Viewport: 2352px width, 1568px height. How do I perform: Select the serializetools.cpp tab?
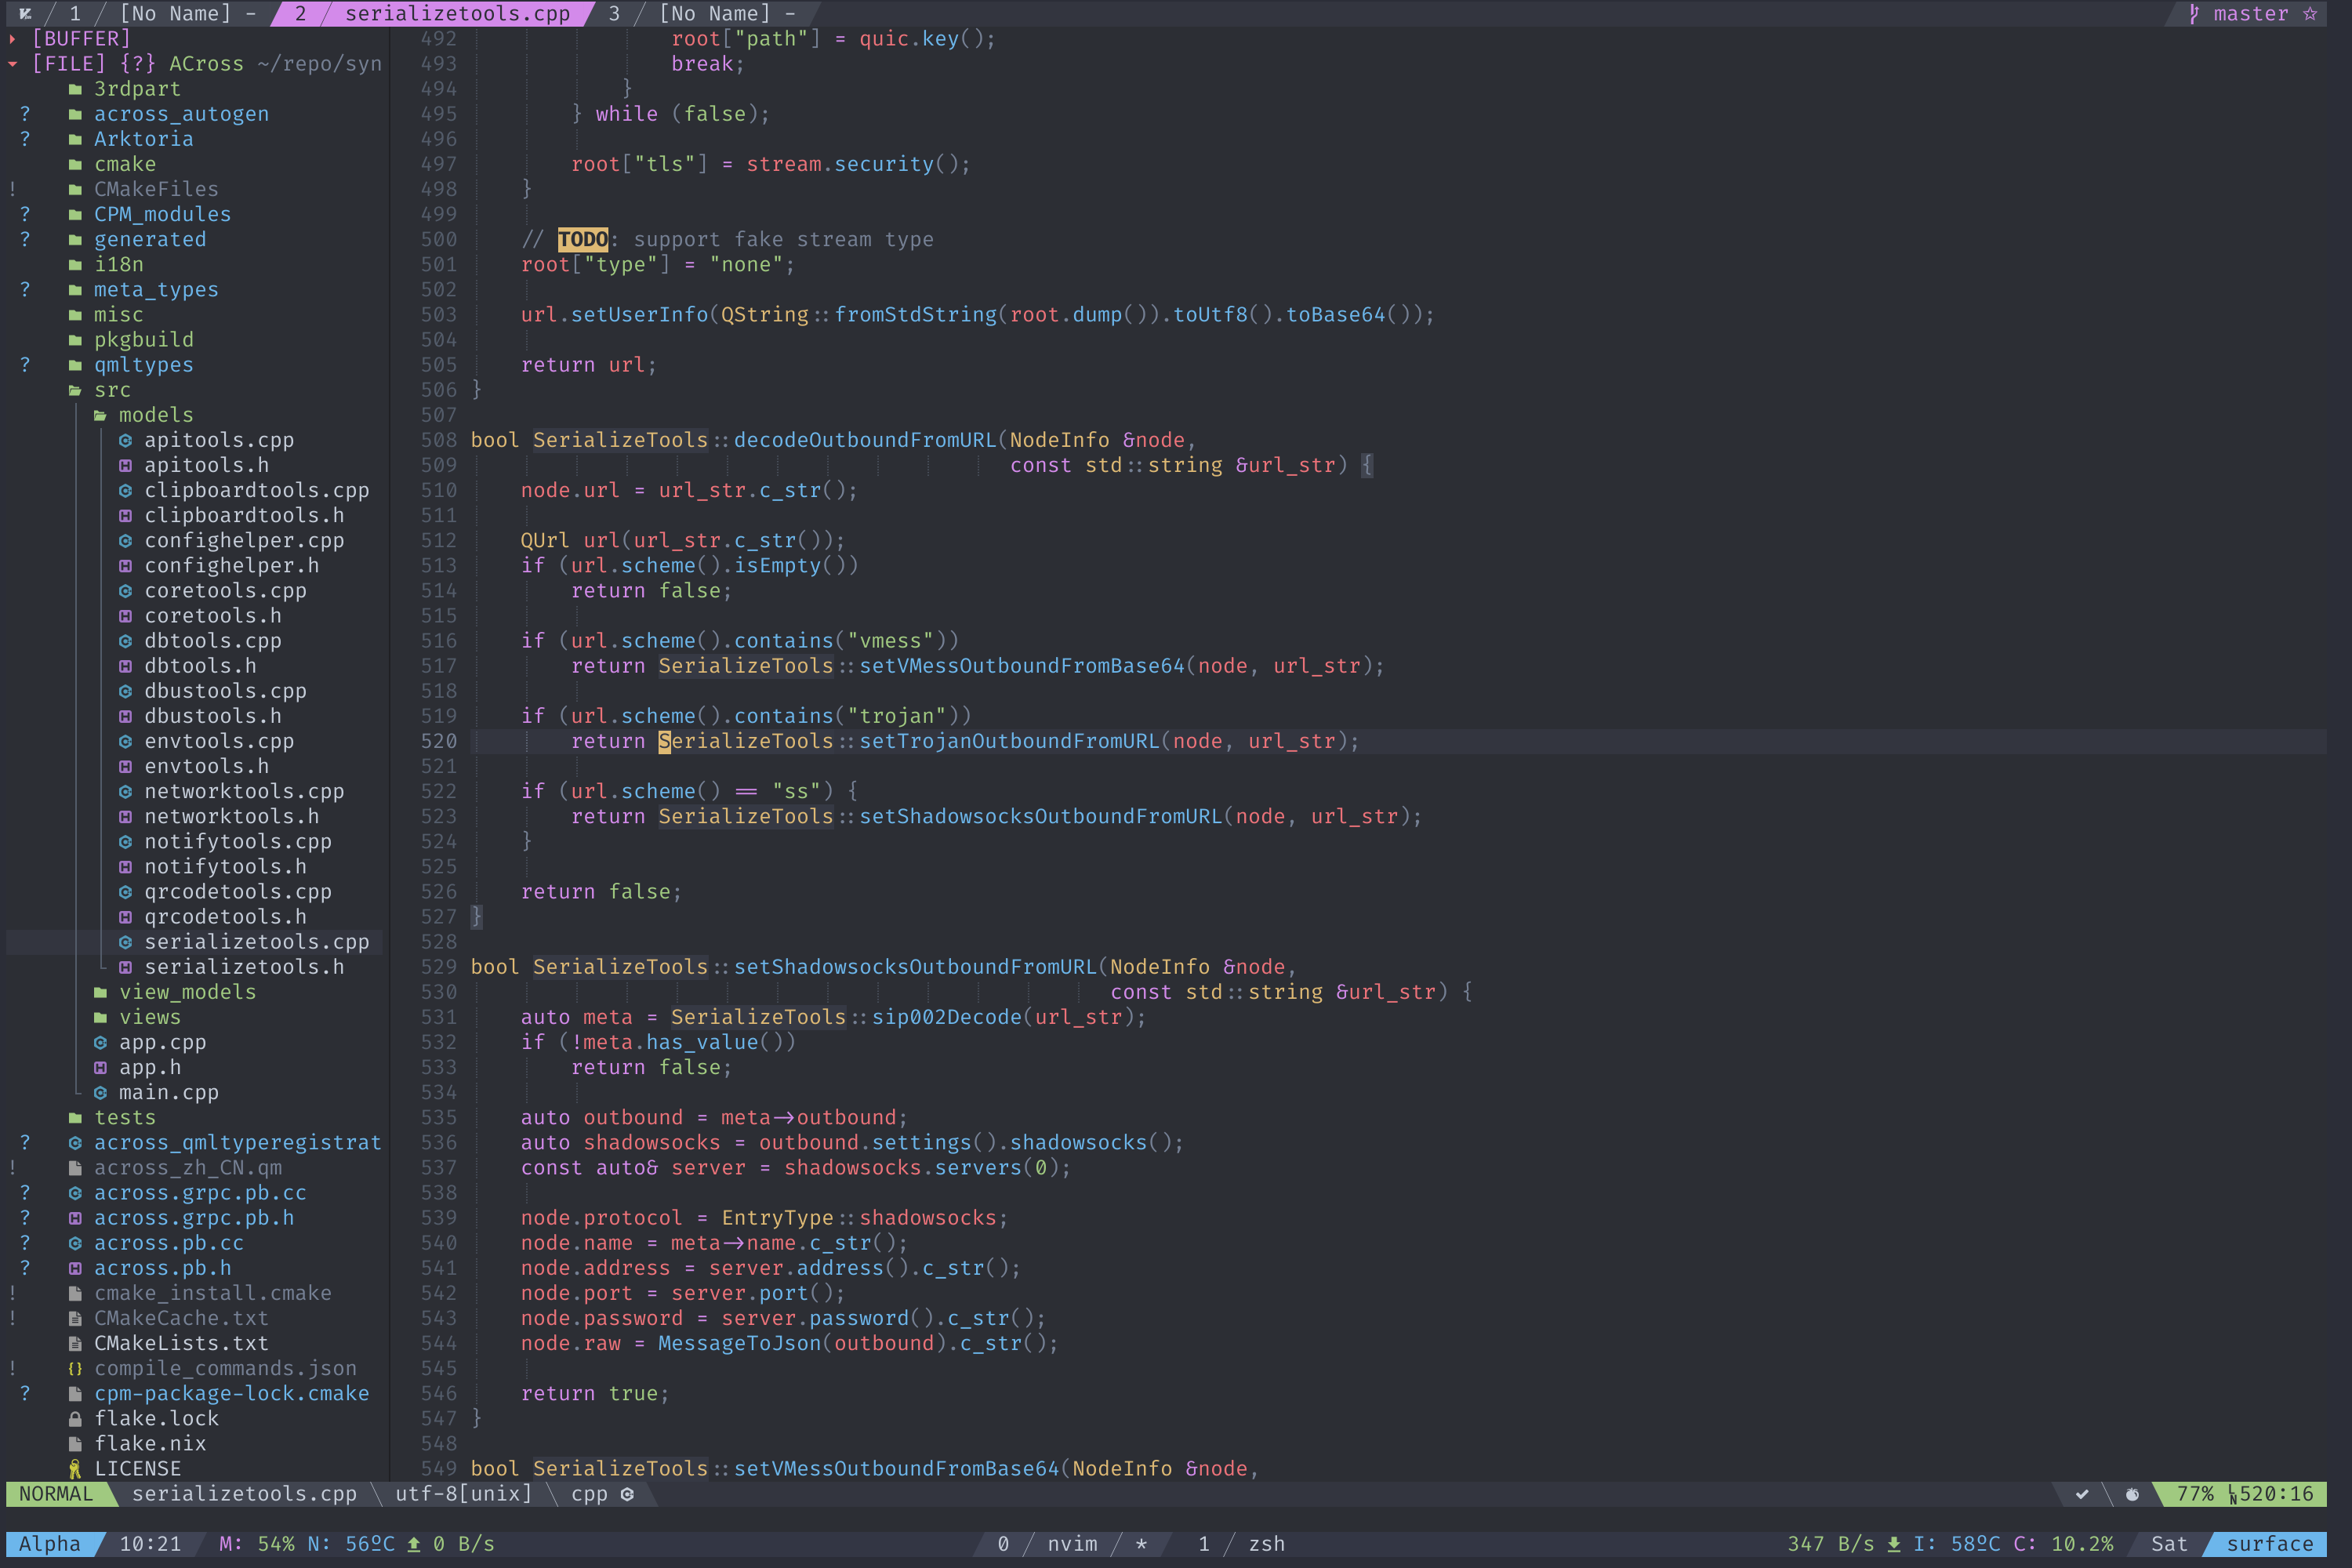[432, 14]
